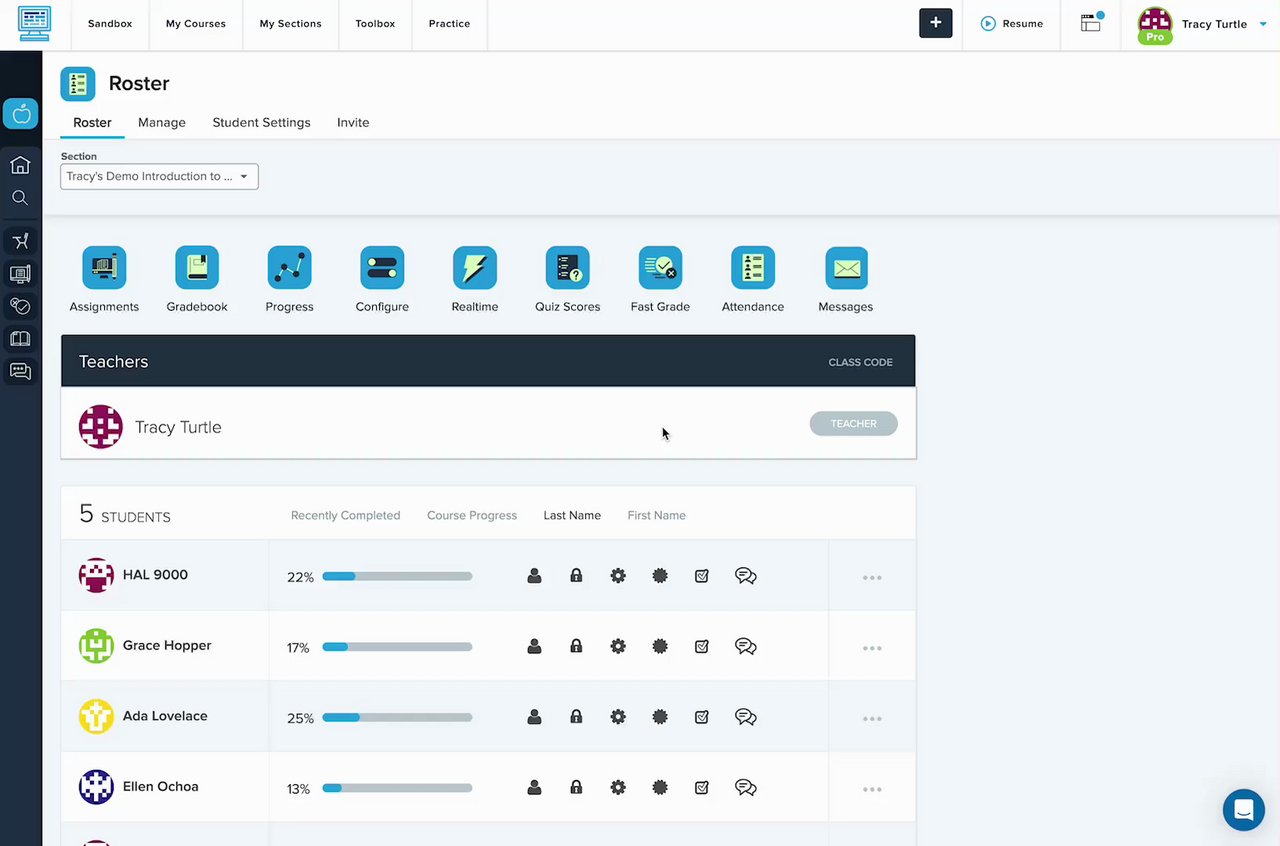Open the Tracy Turtle account menu arrow
The height and width of the screenshot is (846, 1280).
(x=1264, y=24)
